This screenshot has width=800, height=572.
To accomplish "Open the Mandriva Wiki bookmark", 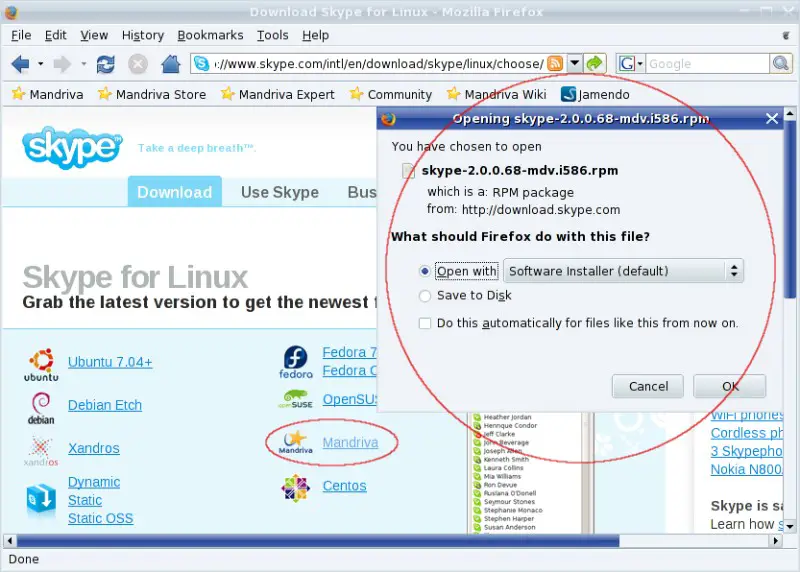I will [496, 94].
